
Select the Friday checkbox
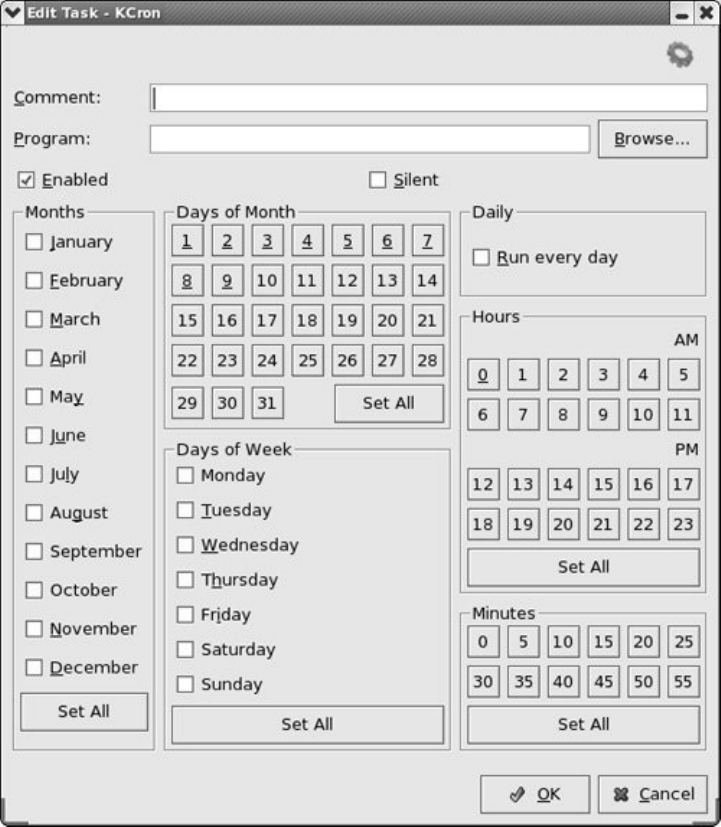point(185,615)
